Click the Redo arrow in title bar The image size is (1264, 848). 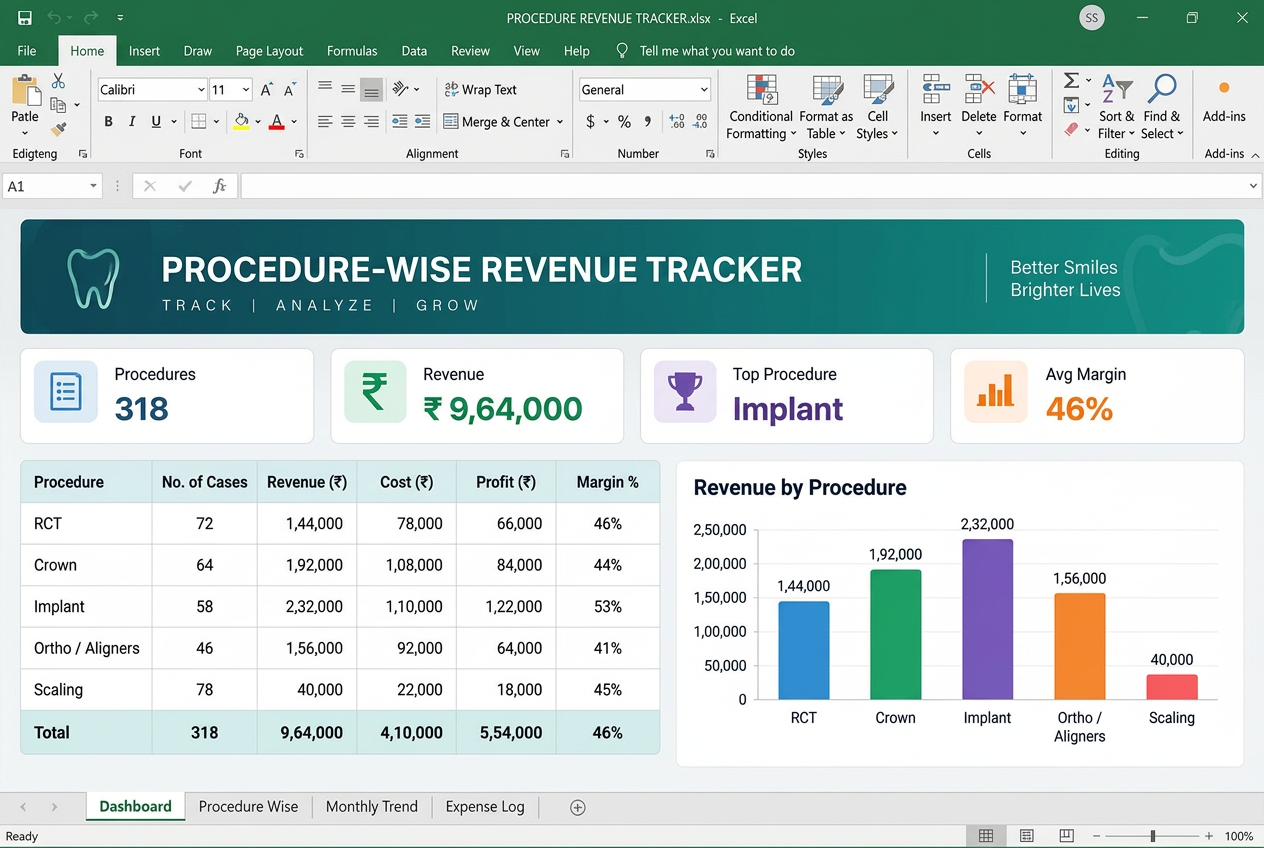coord(90,18)
